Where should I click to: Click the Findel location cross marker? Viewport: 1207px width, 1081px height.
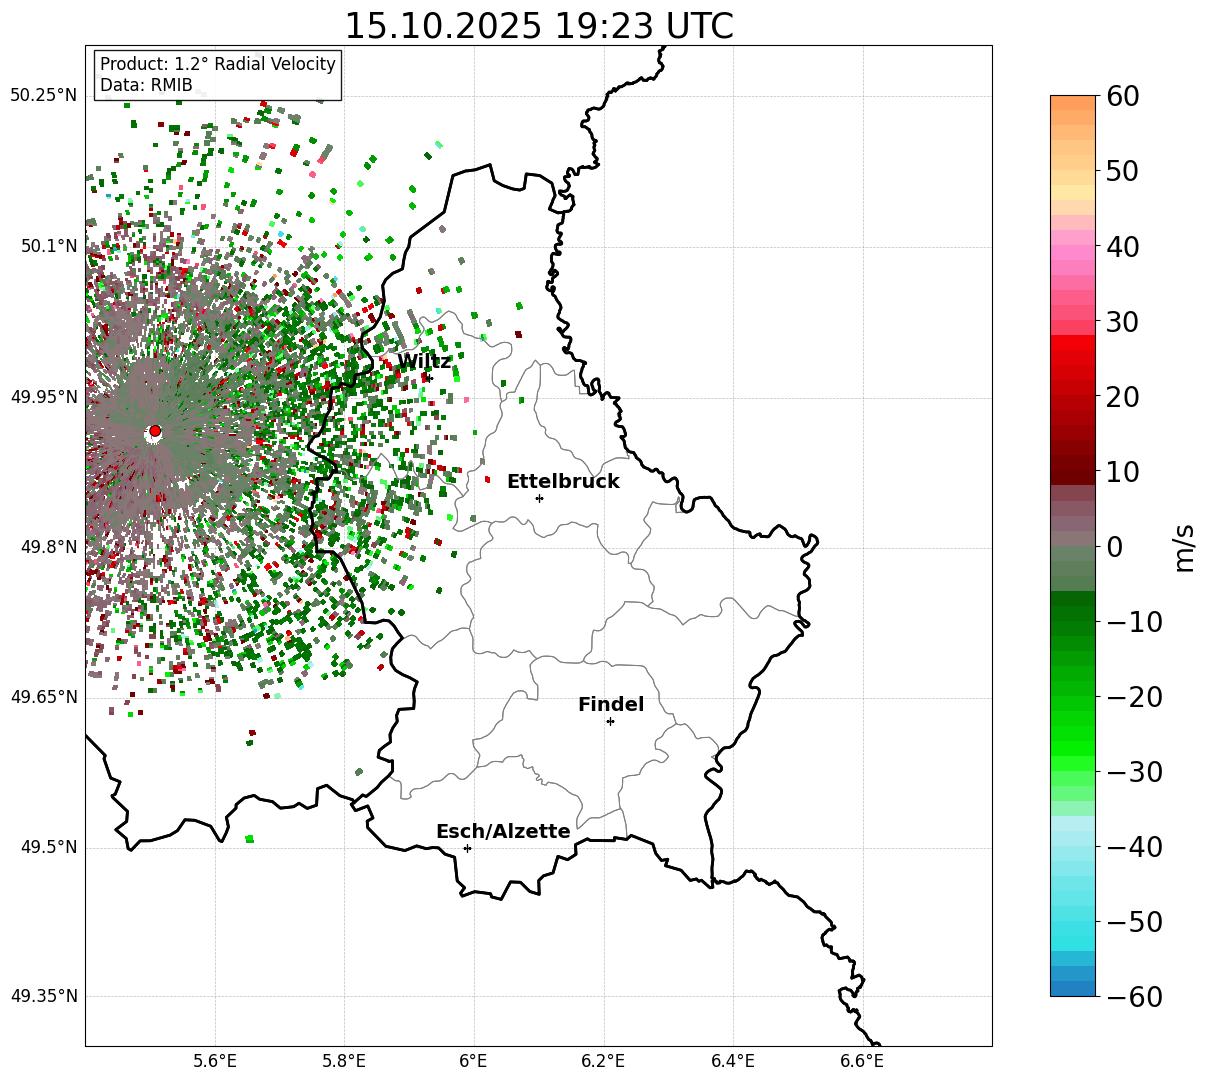[610, 721]
